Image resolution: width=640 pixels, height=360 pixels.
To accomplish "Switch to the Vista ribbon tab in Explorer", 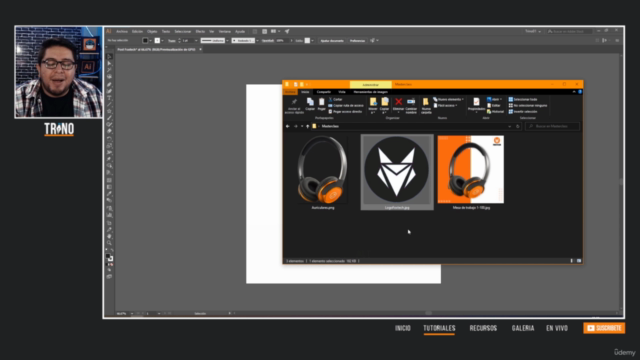I will [342, 92].
